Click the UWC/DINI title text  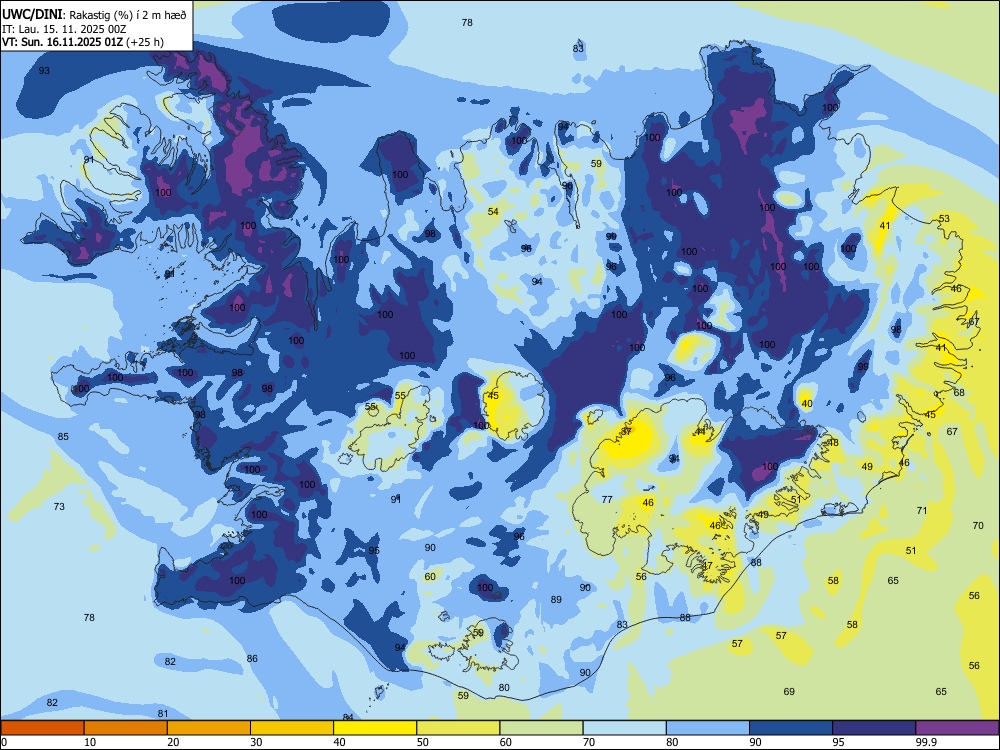(x=32, y=14)
